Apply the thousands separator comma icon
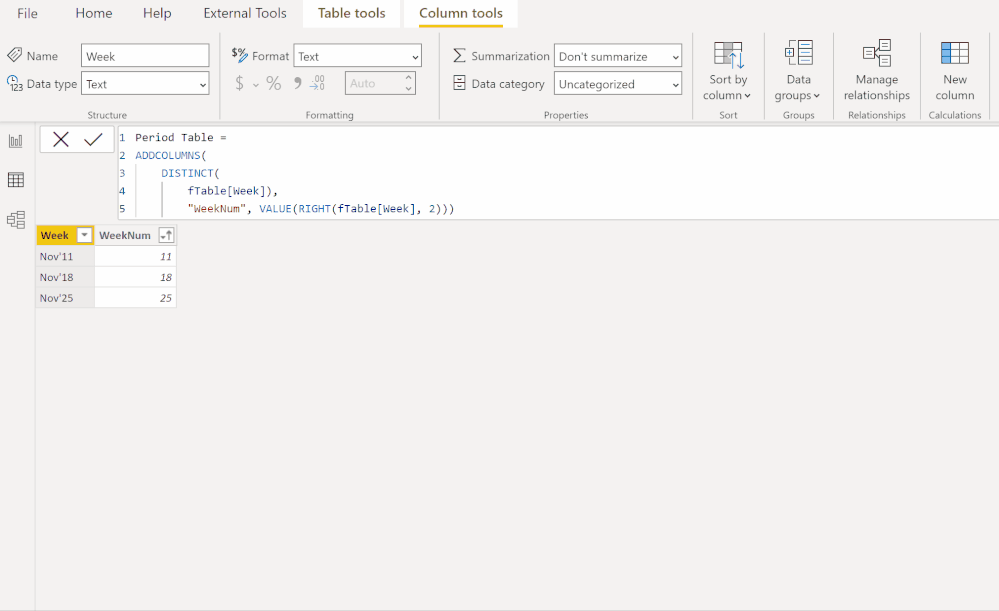This screenshot has height=611, width=999. point(297,83)
